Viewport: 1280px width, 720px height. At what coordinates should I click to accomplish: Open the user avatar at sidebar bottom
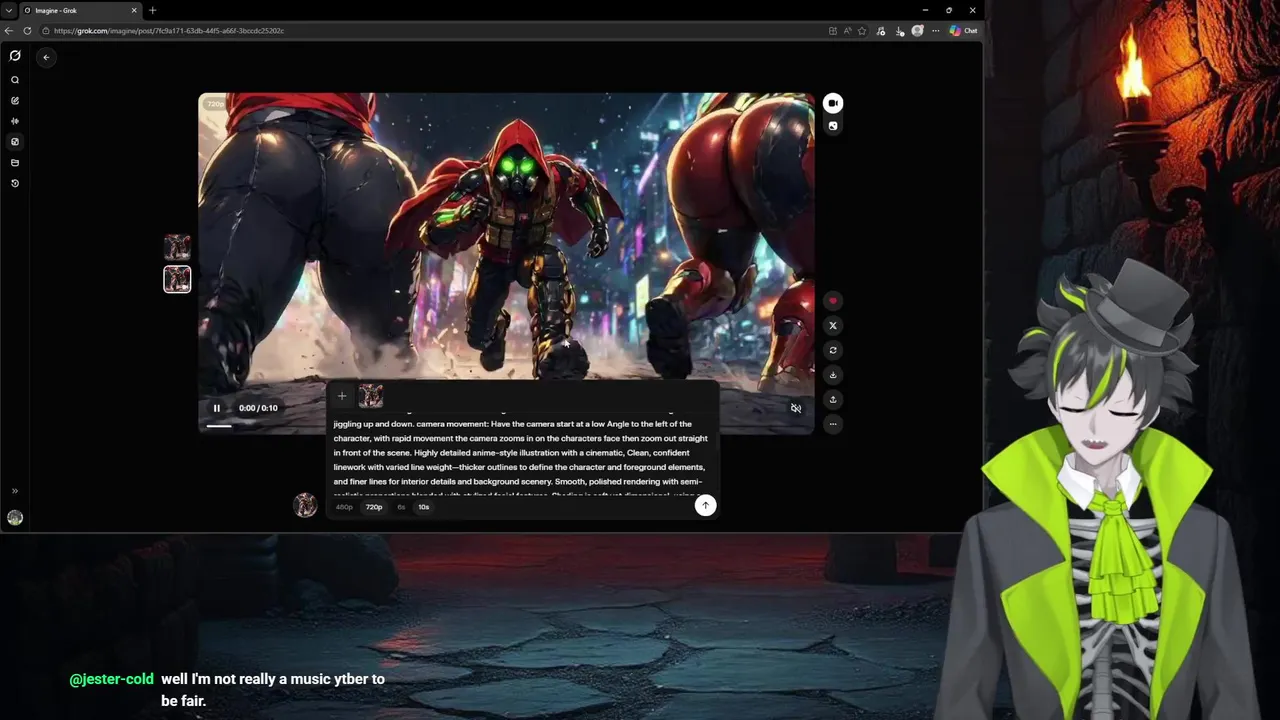click(15, 518)
